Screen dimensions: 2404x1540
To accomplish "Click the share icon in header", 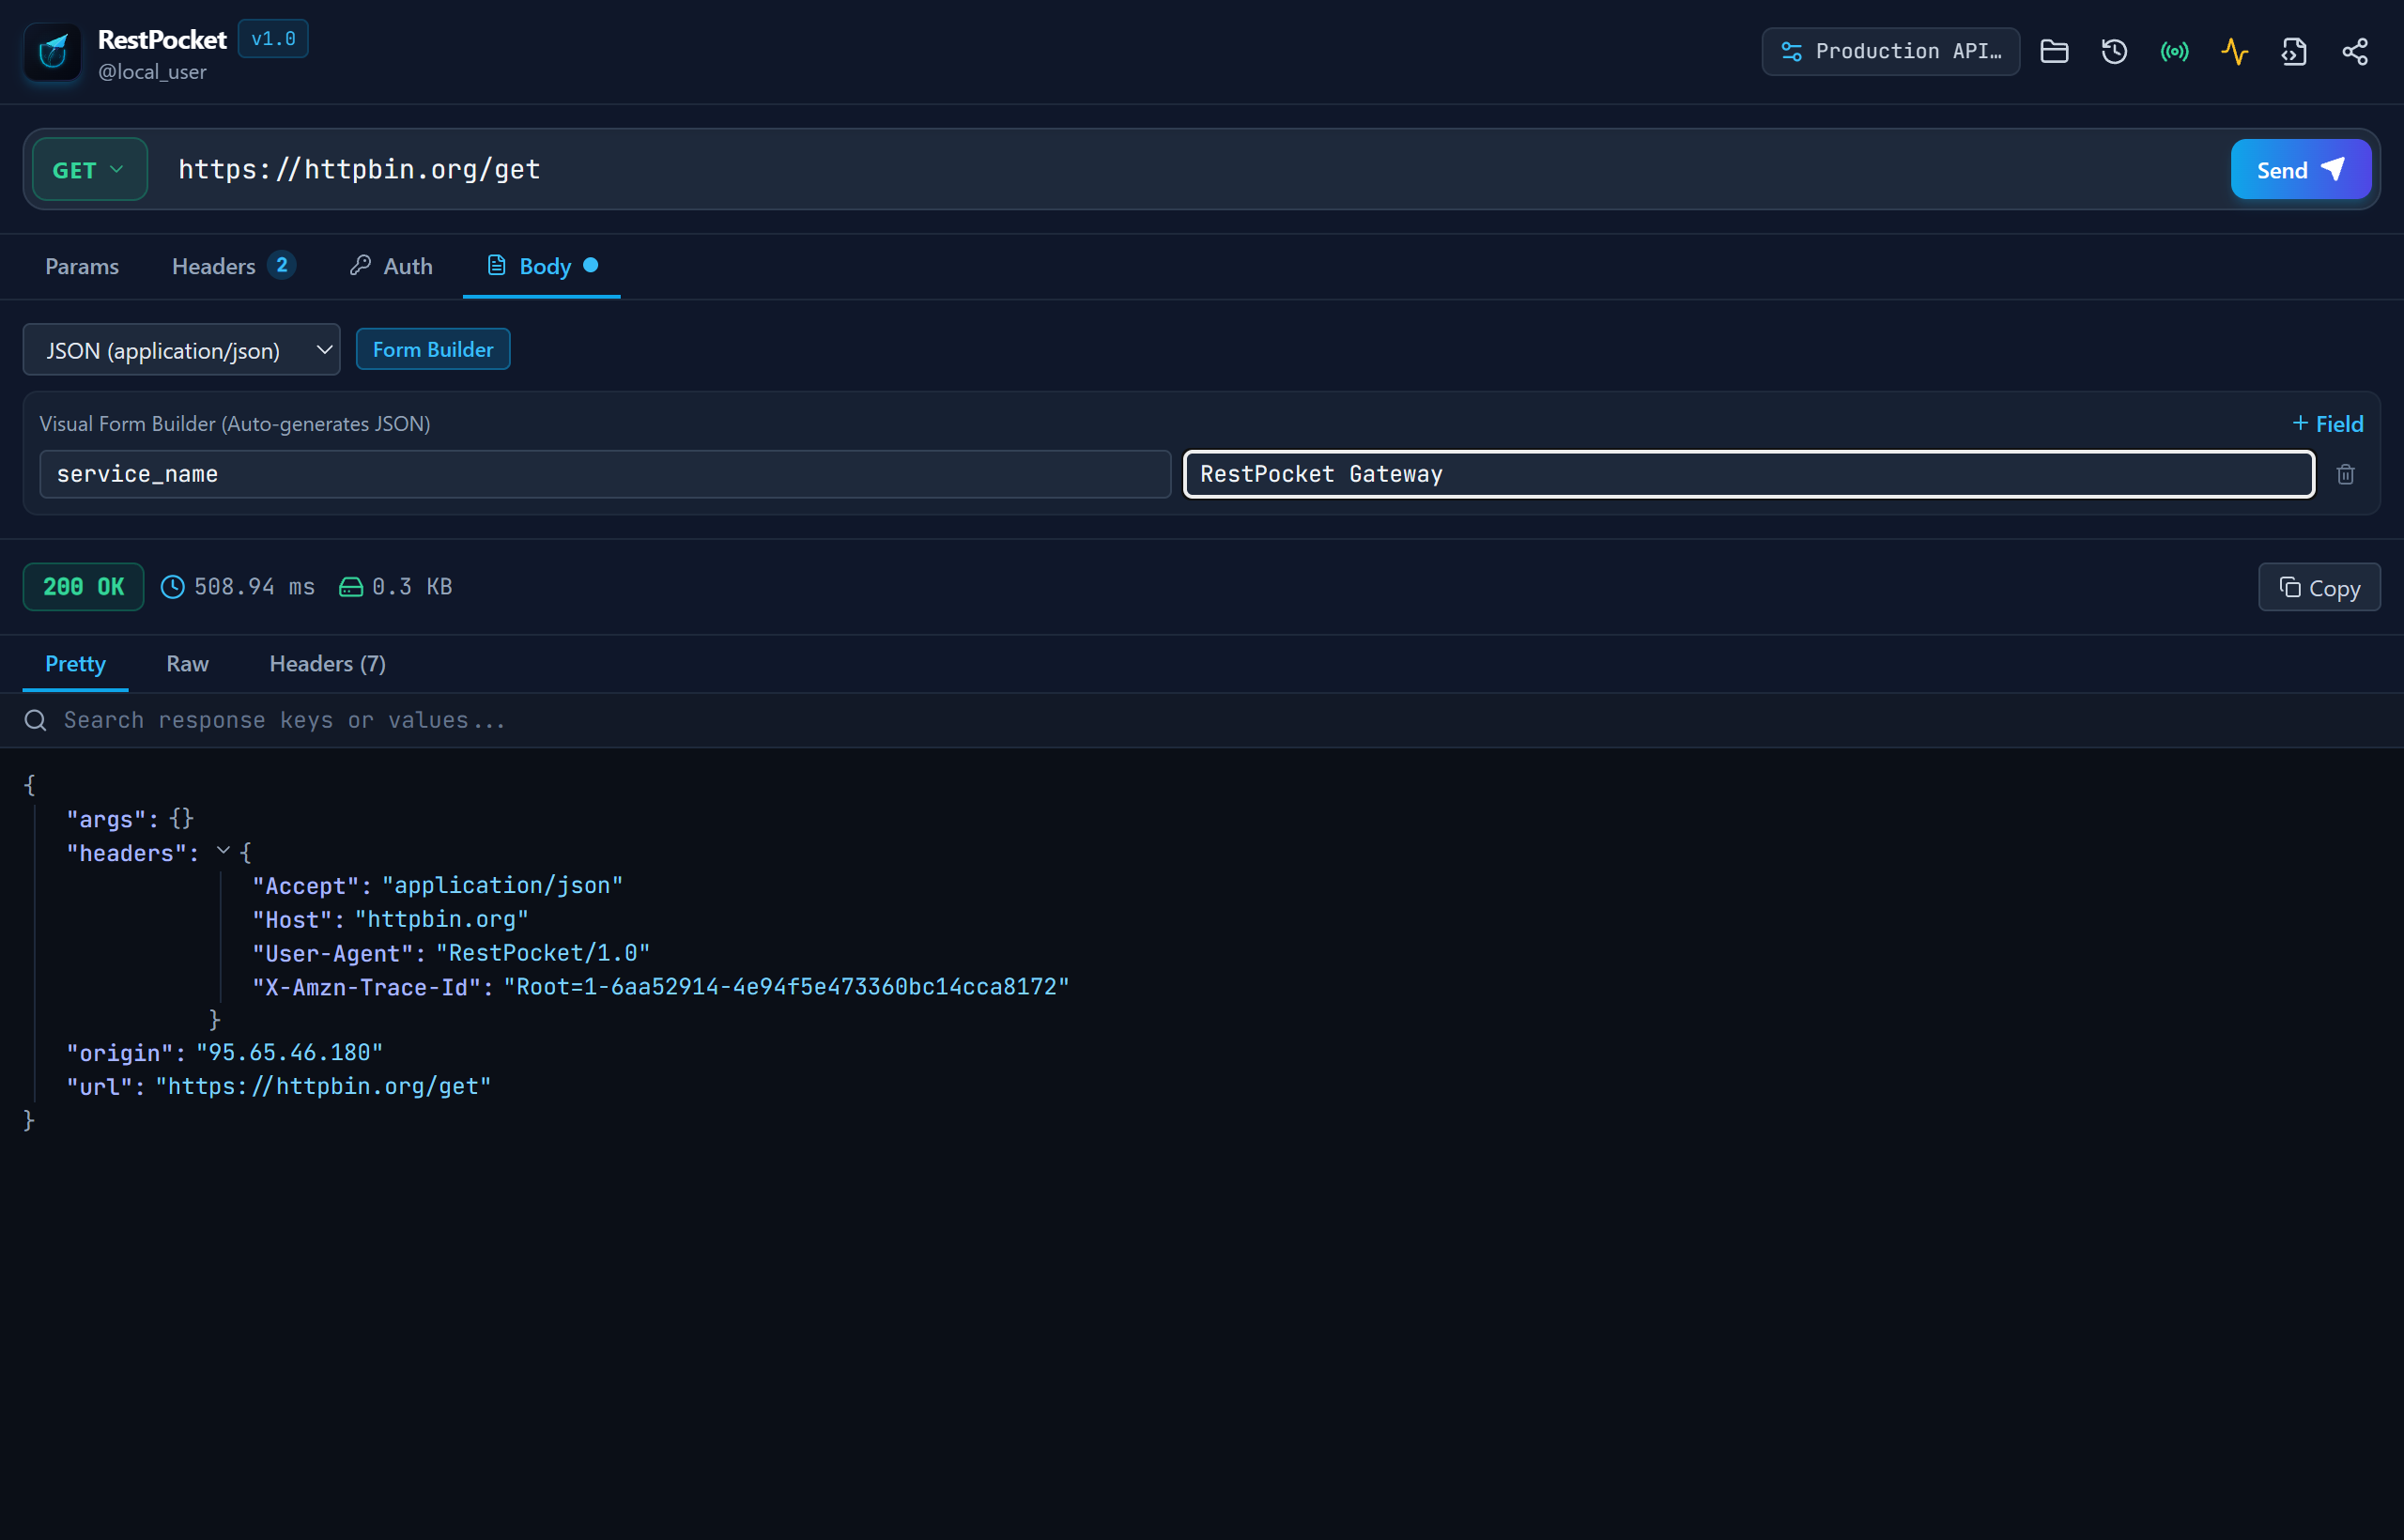I will pos(2354,51).
